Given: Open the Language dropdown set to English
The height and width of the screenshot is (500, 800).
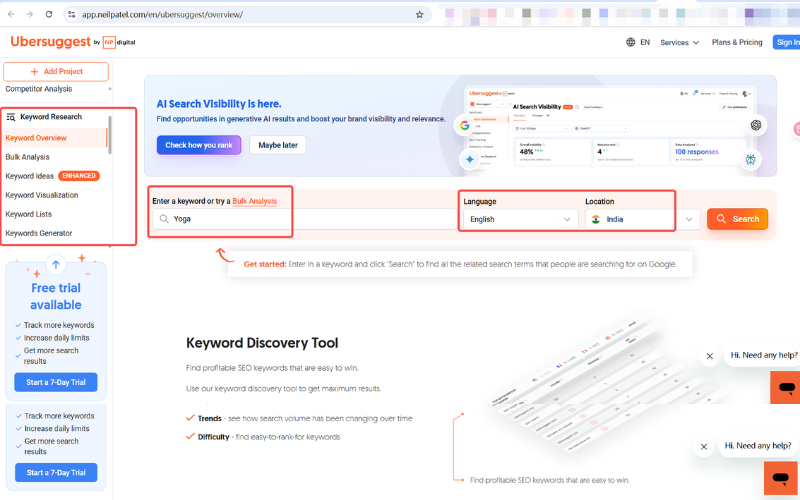Looking at the screenshot, I should [518, 218].
